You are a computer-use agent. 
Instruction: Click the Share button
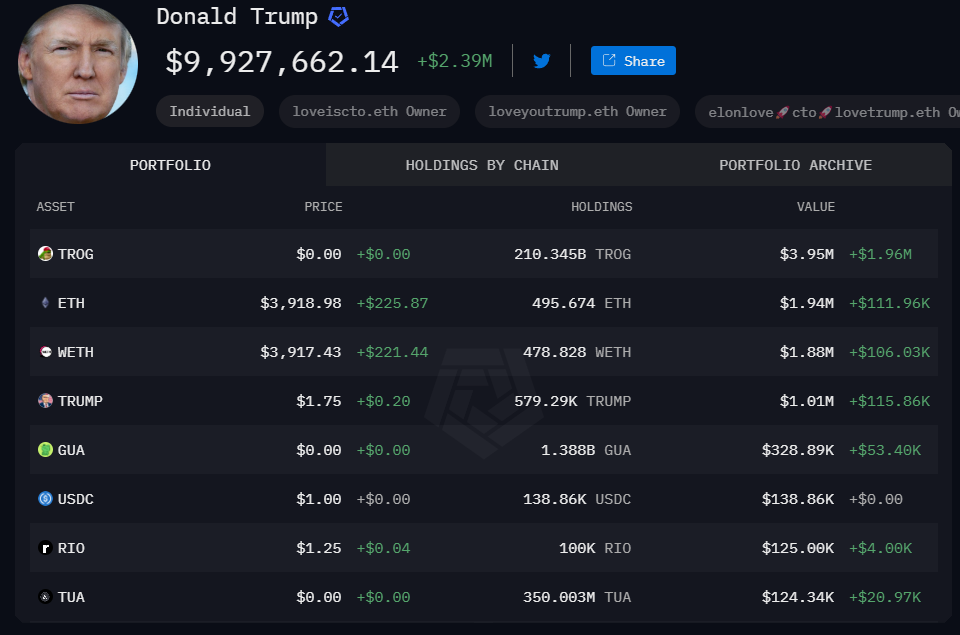pos(633,61)
